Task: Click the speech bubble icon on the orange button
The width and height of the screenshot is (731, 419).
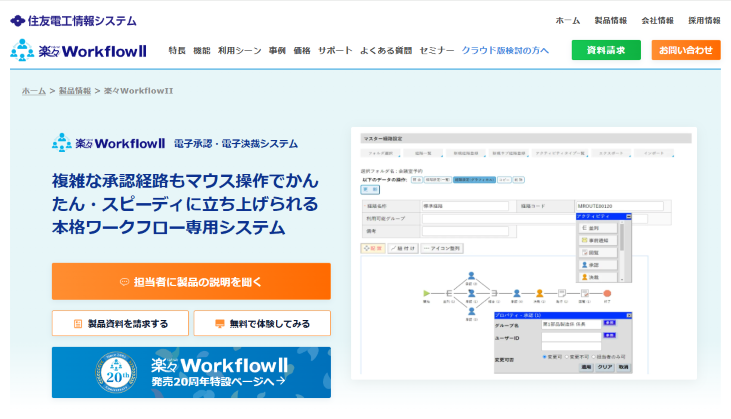Action: tap(124, 282)
